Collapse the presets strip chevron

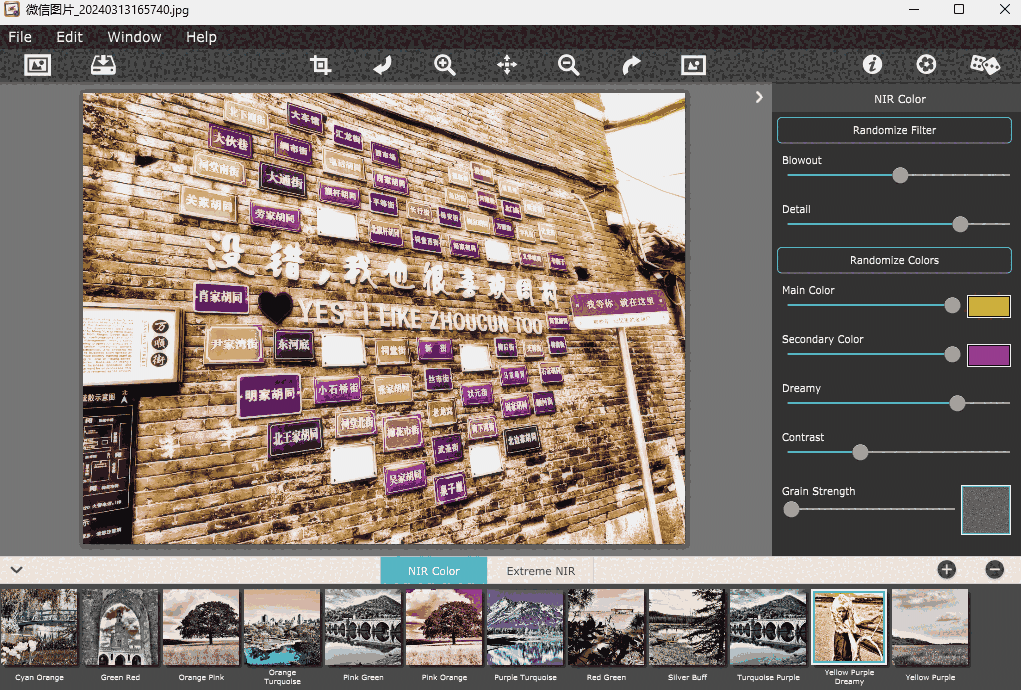click(17, 570)
